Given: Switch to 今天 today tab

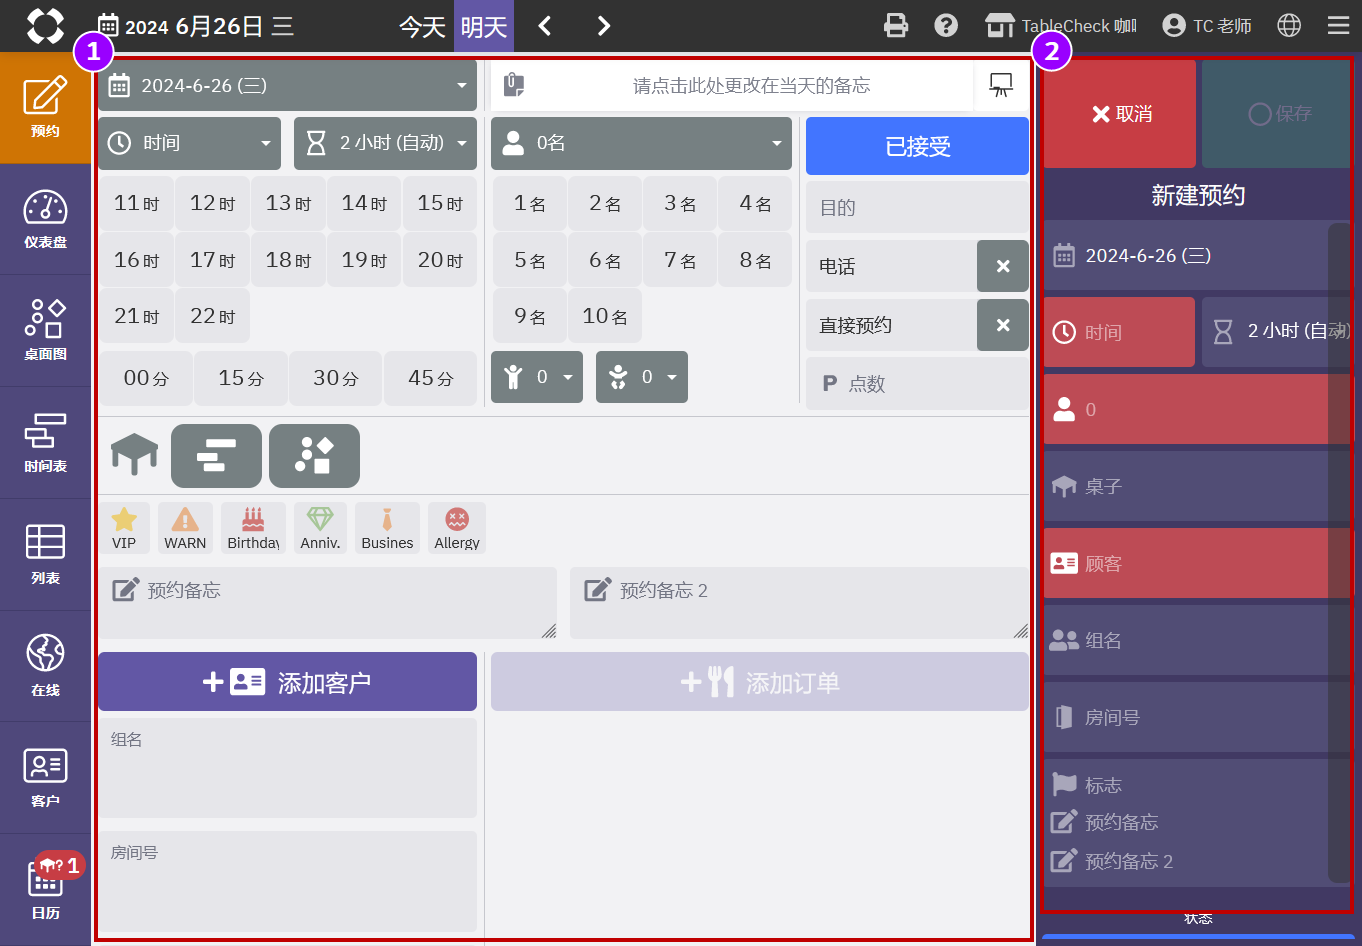Looking at the screenshot, I should [x=422, y=26].
